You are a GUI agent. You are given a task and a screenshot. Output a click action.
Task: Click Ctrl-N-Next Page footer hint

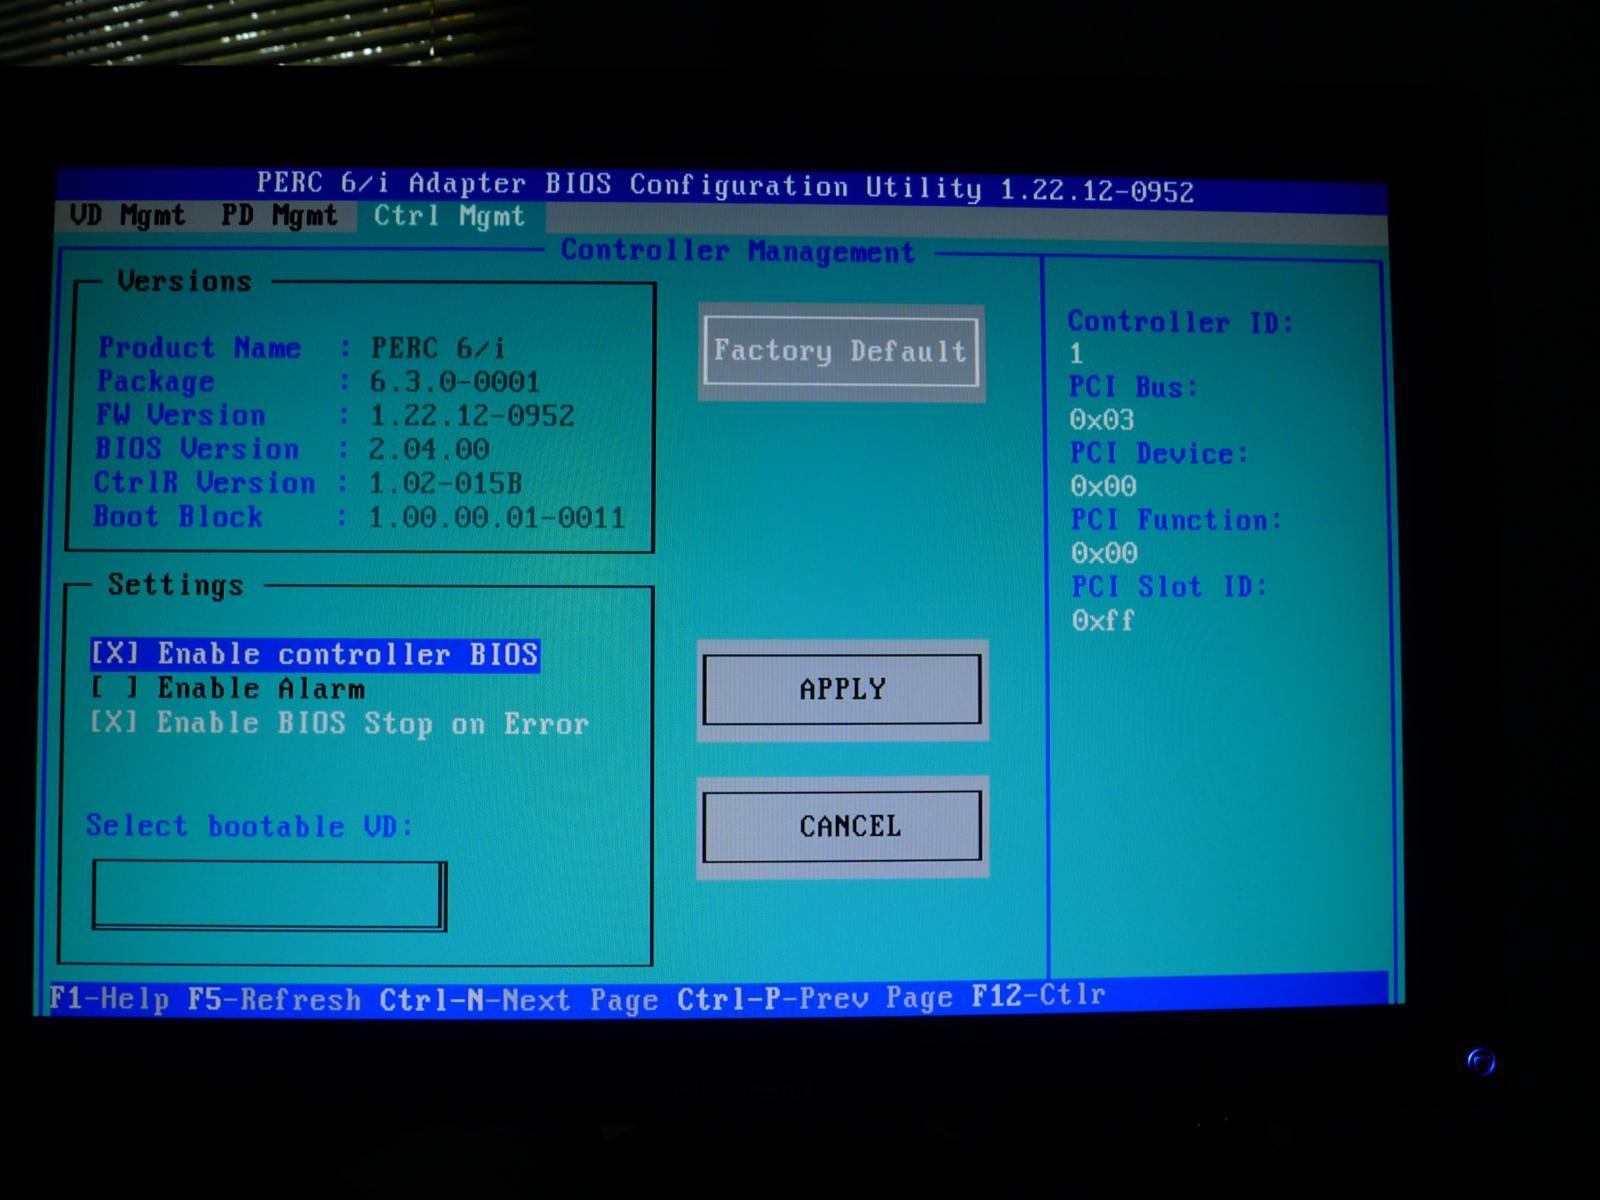pos(518,1000)
